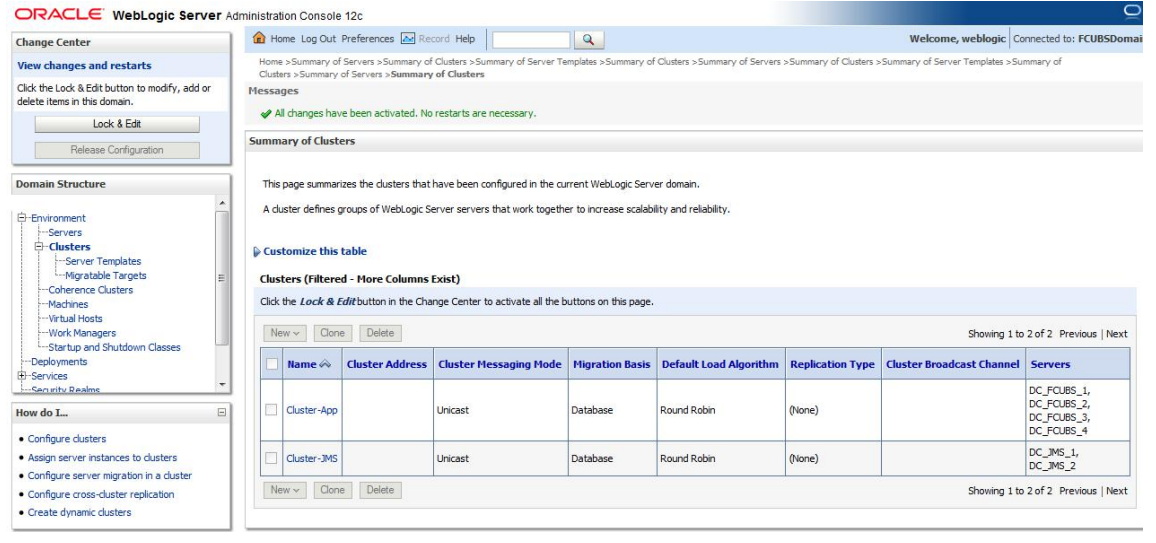
Task: Open Create dynamic clusters link
Action: click(x=80, y=513)
